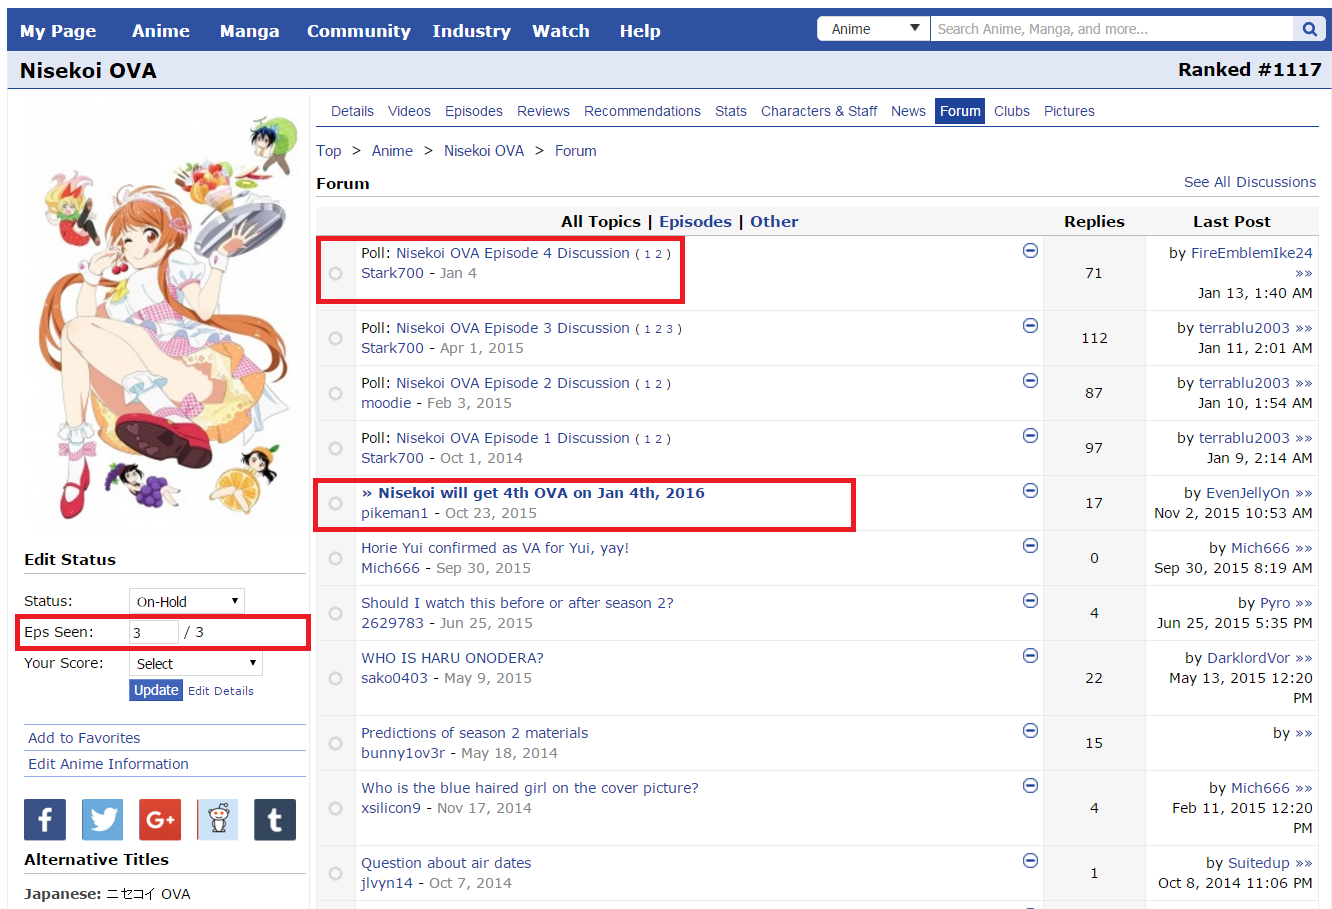The height and width of the screenshot is (909, 1332).
Task: Open the Status On-Hold dropdown
Action: [x=187, y=601]
